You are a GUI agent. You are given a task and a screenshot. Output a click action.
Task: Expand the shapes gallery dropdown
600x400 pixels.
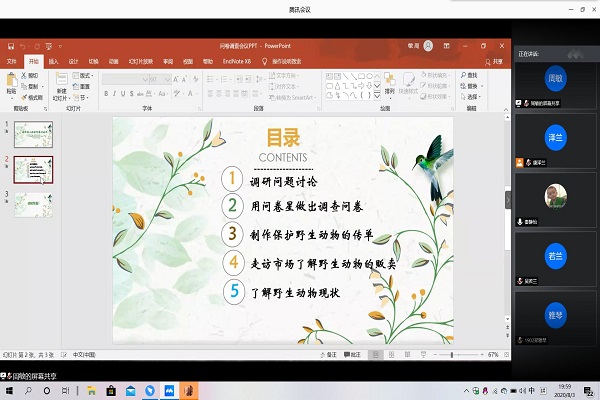(375, 94)
